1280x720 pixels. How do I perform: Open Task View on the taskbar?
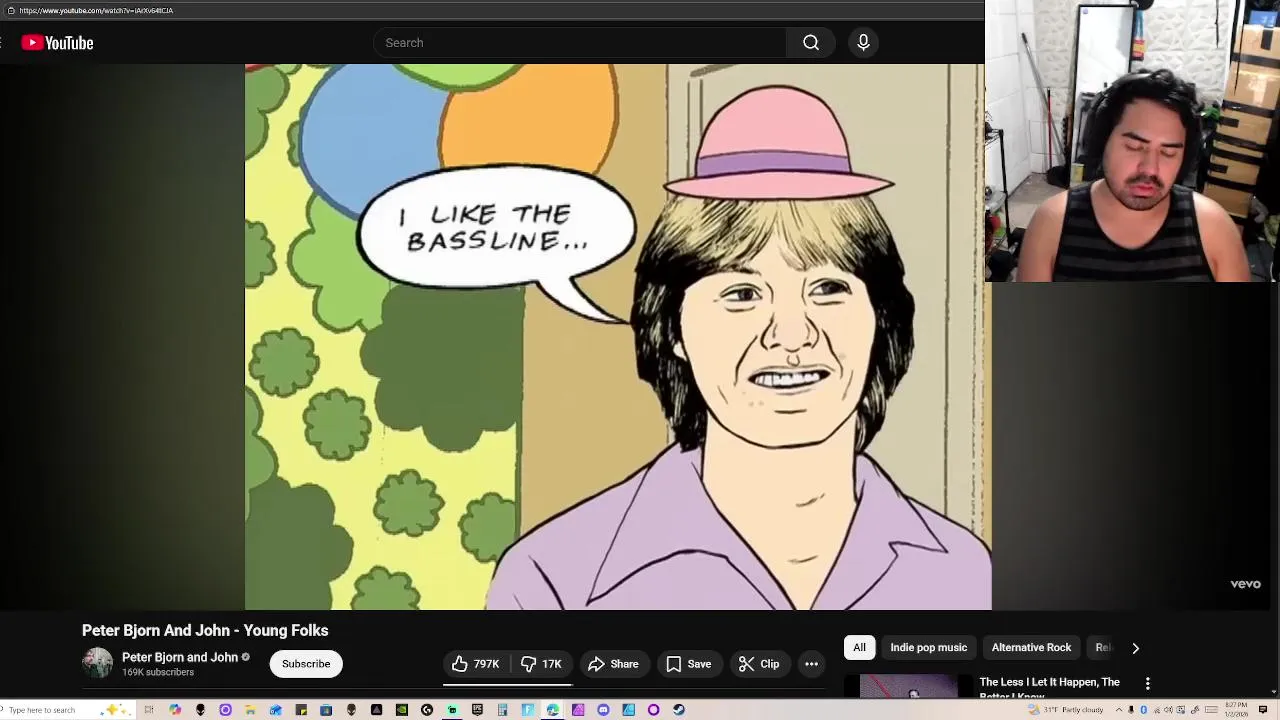coord(149,710)
